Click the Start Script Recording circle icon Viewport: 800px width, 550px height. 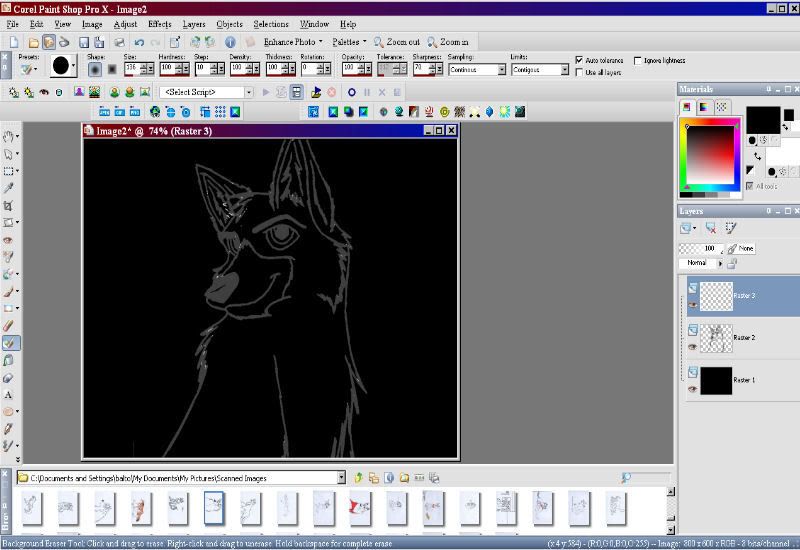[352, 92]
